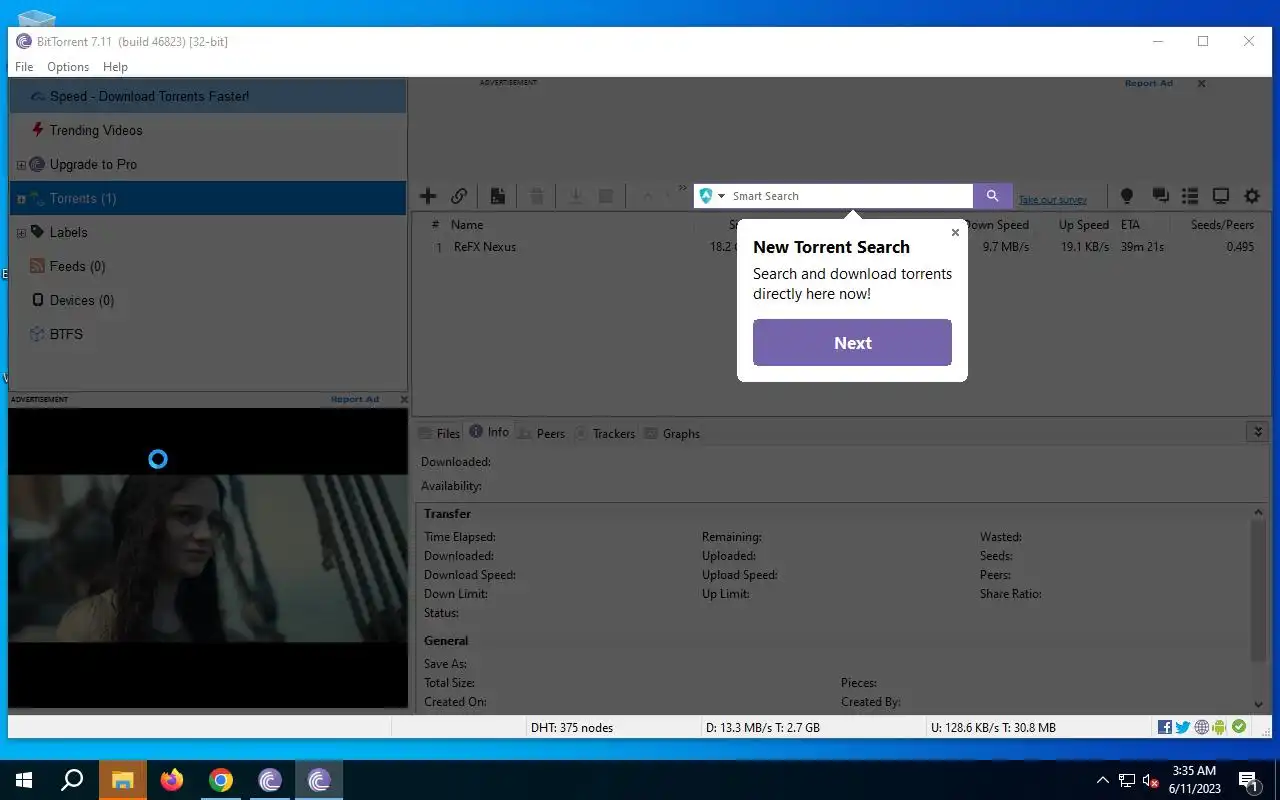
Task: Click the Start Torrent download-arrow icon
Action: 575,196
